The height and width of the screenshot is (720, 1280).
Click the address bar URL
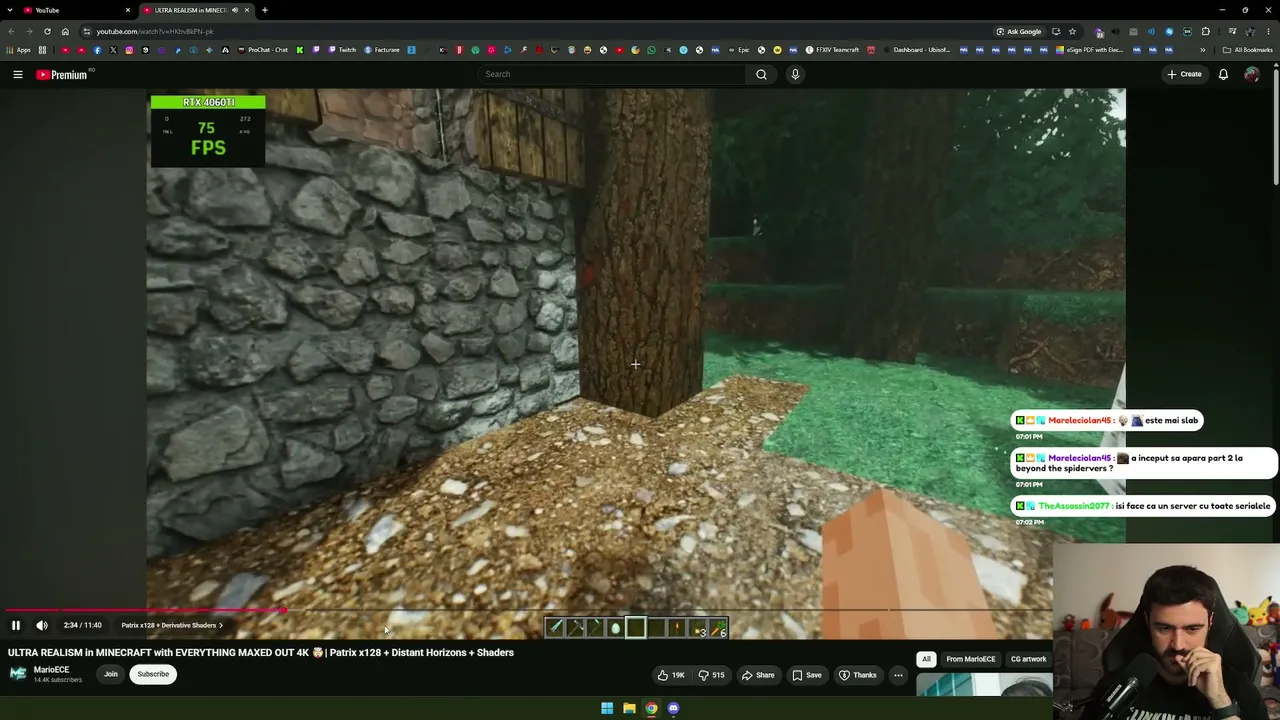(x=155, y=31)
